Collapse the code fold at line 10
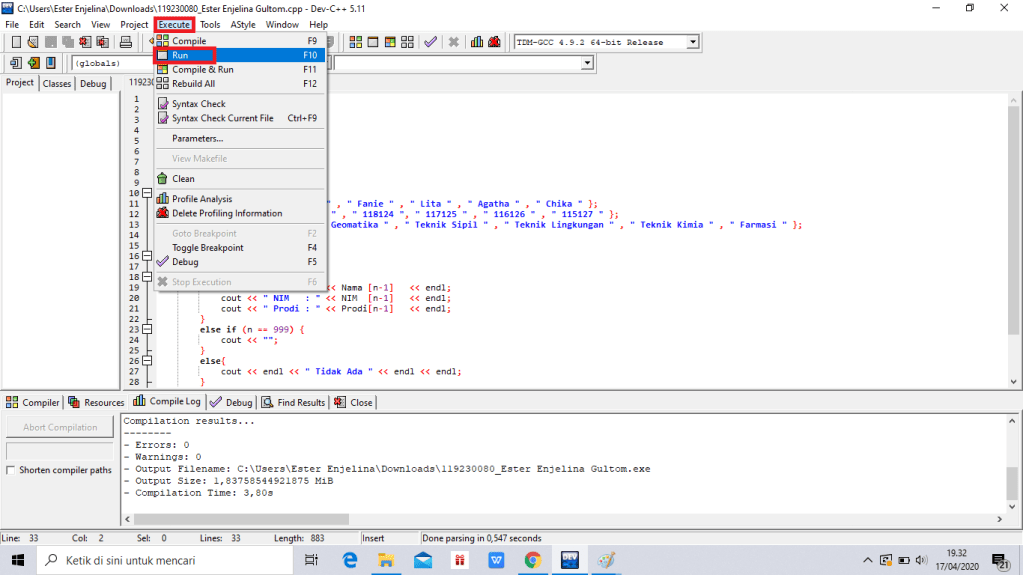Screen dimensions: 1023x575 [x=147, y=192]
